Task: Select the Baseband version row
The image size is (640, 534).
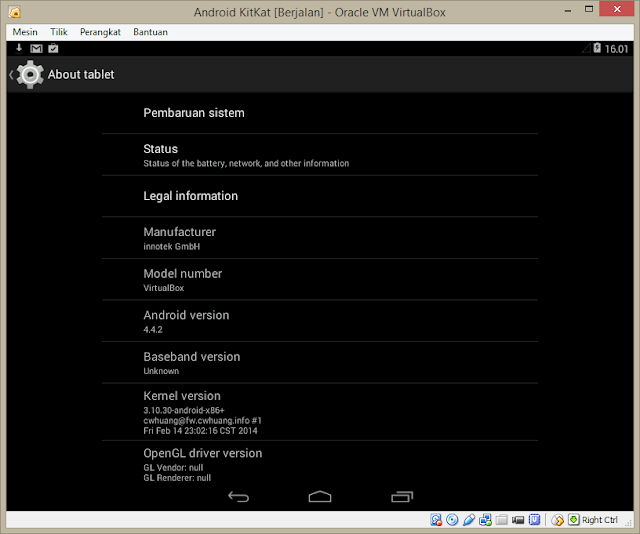Action: 320,363
